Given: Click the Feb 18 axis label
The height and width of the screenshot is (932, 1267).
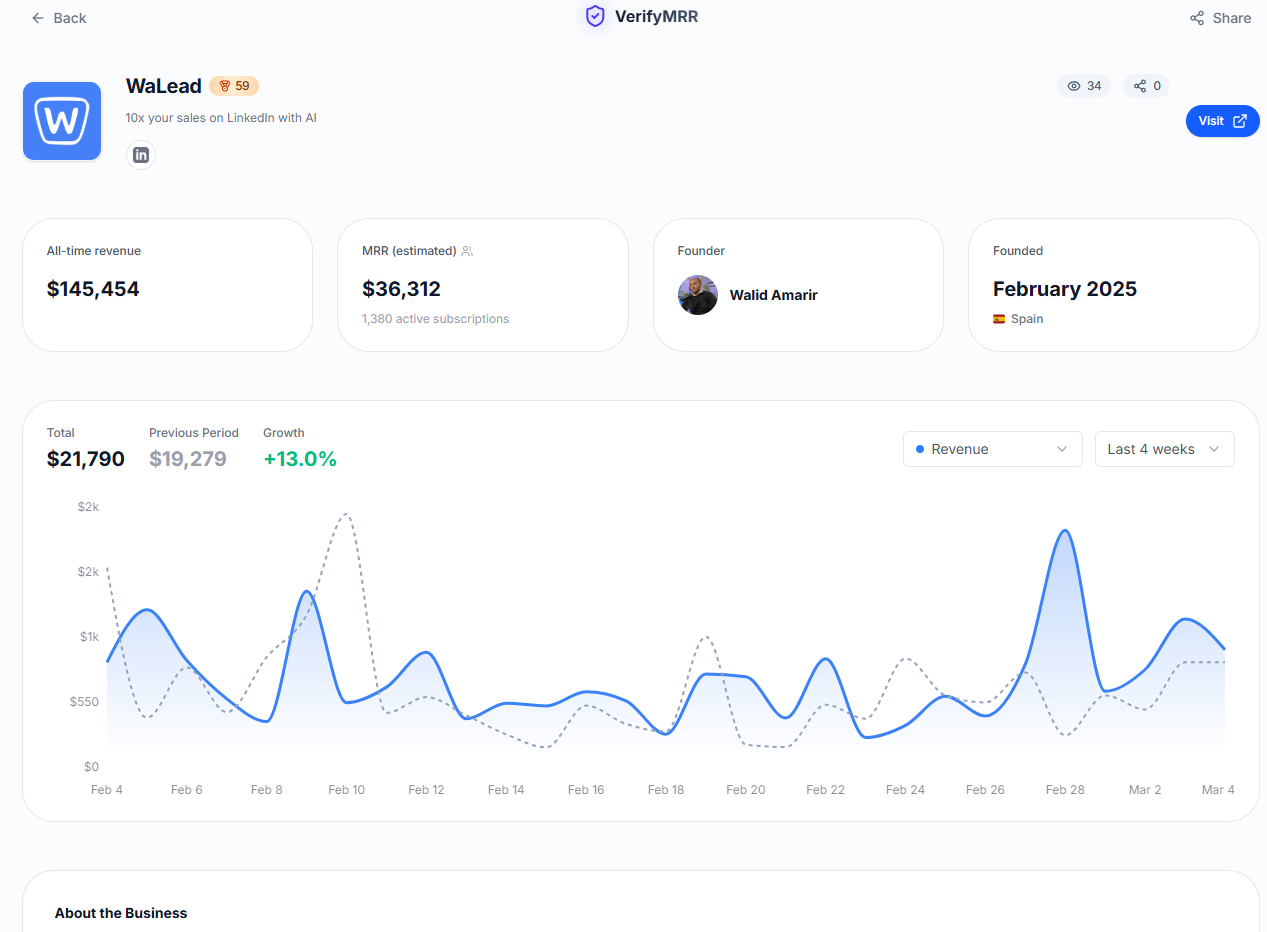Looking at the screenshot, I should (x=666, y=790).
